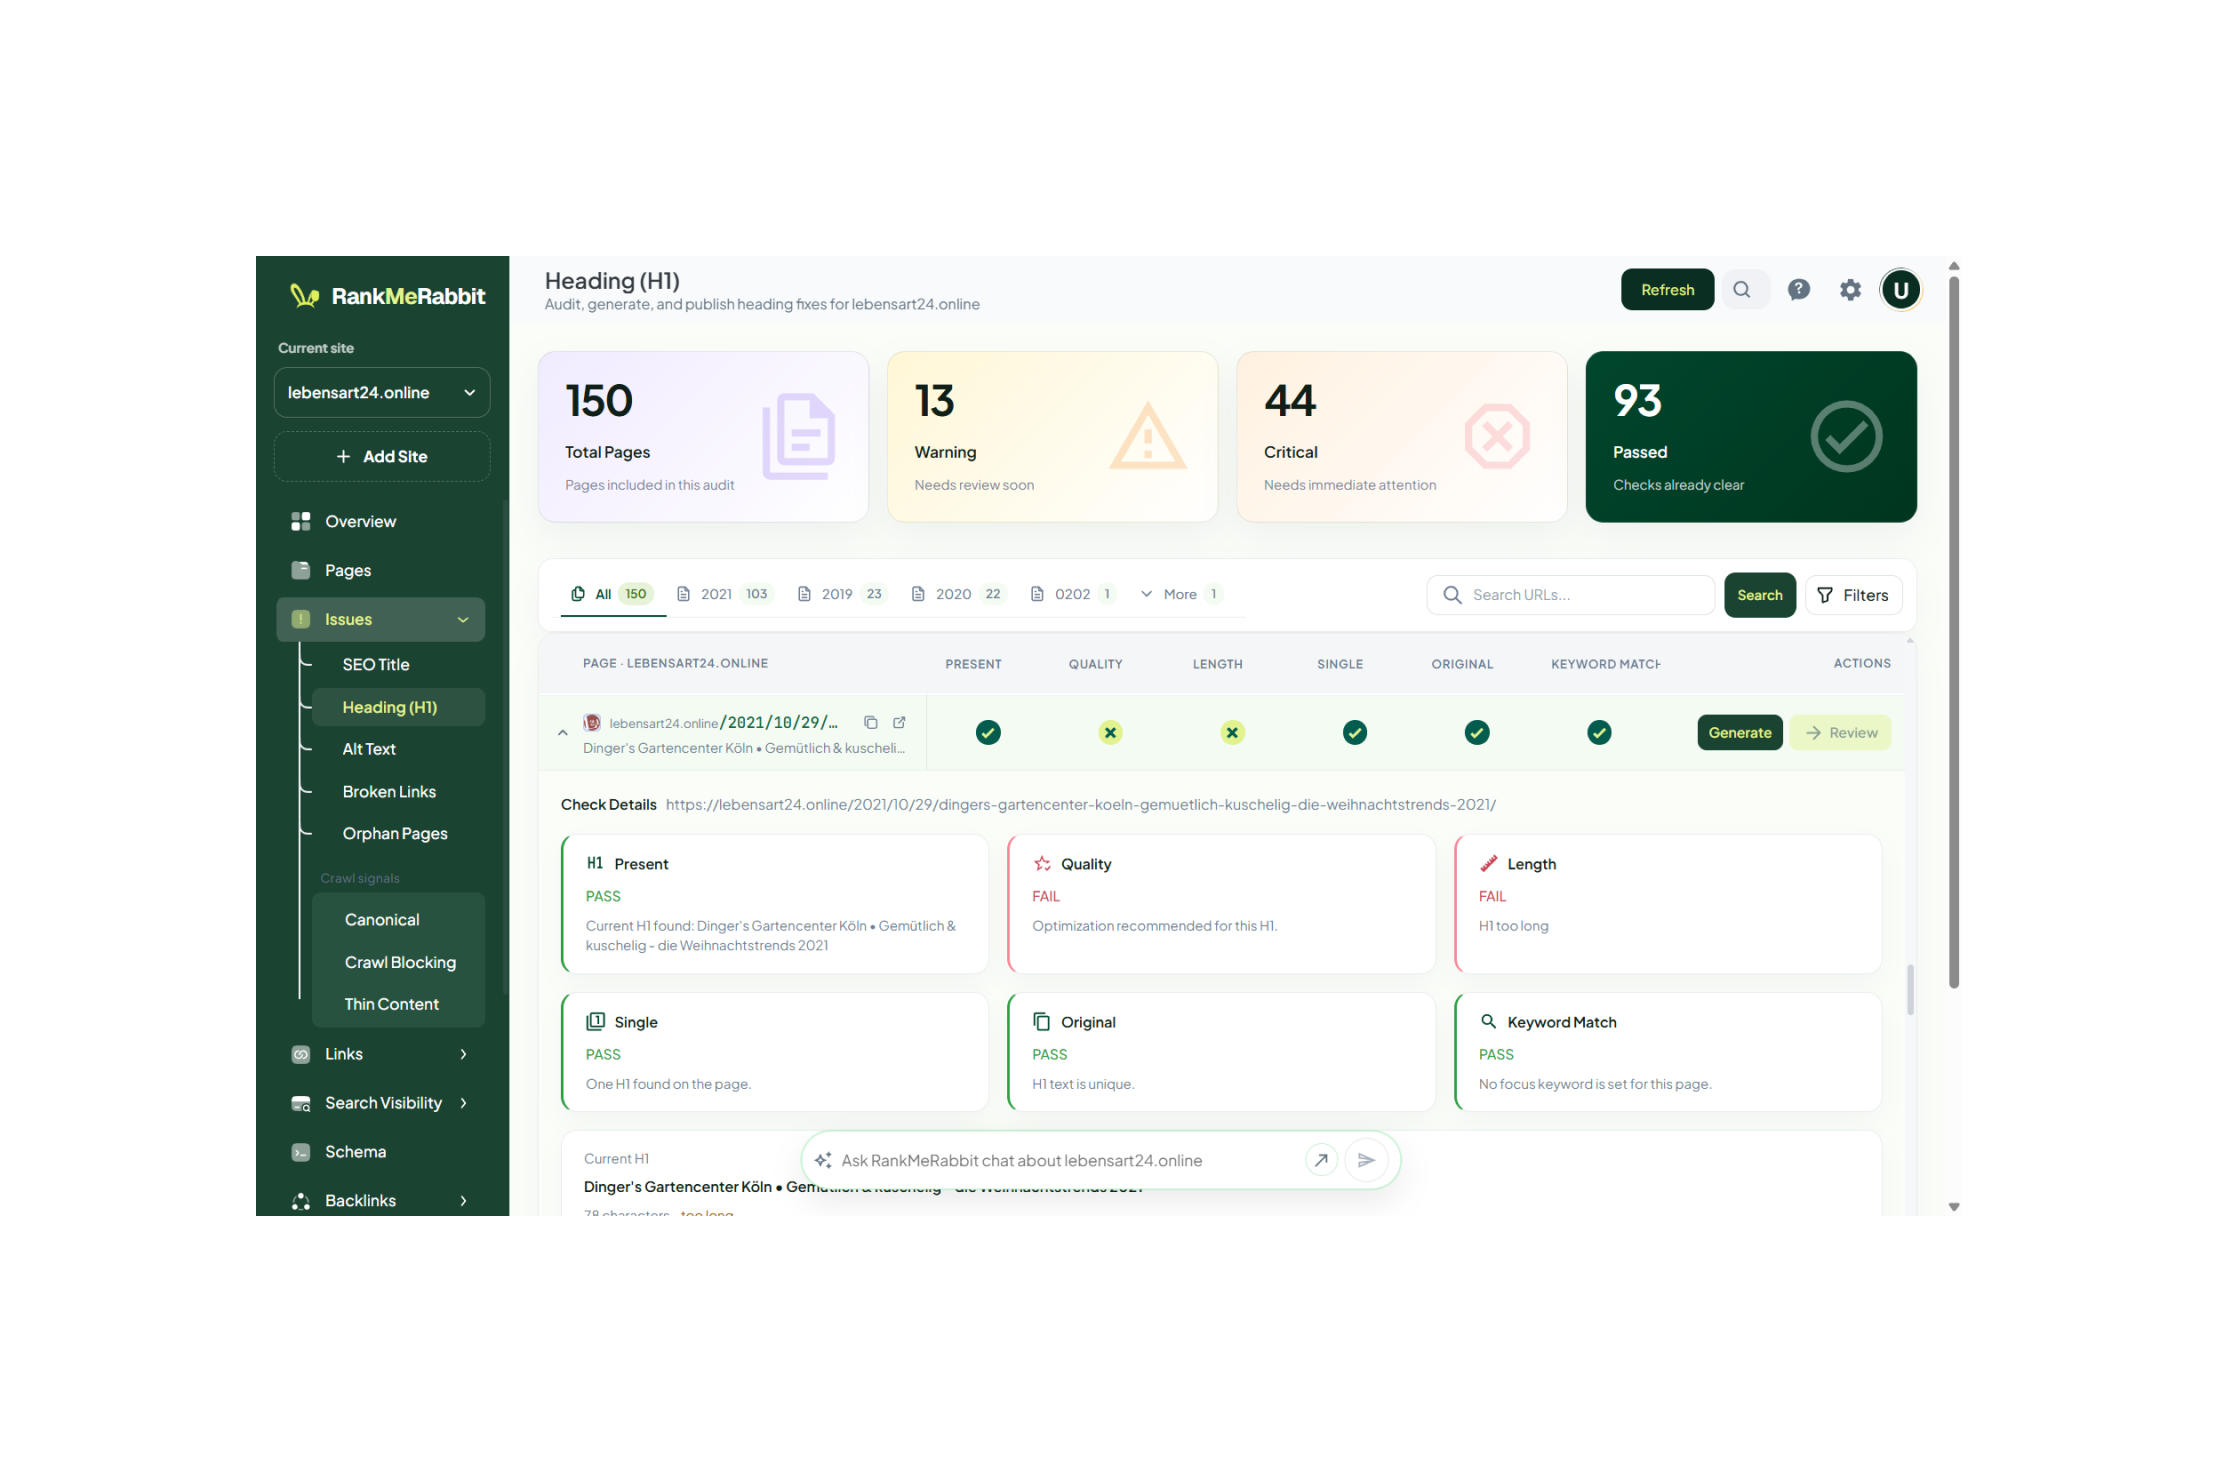Viewport: 2219px width, 1472px height.
Task: Open settings gear icon
Action: pyautogui.click(x=1850, y=290)
